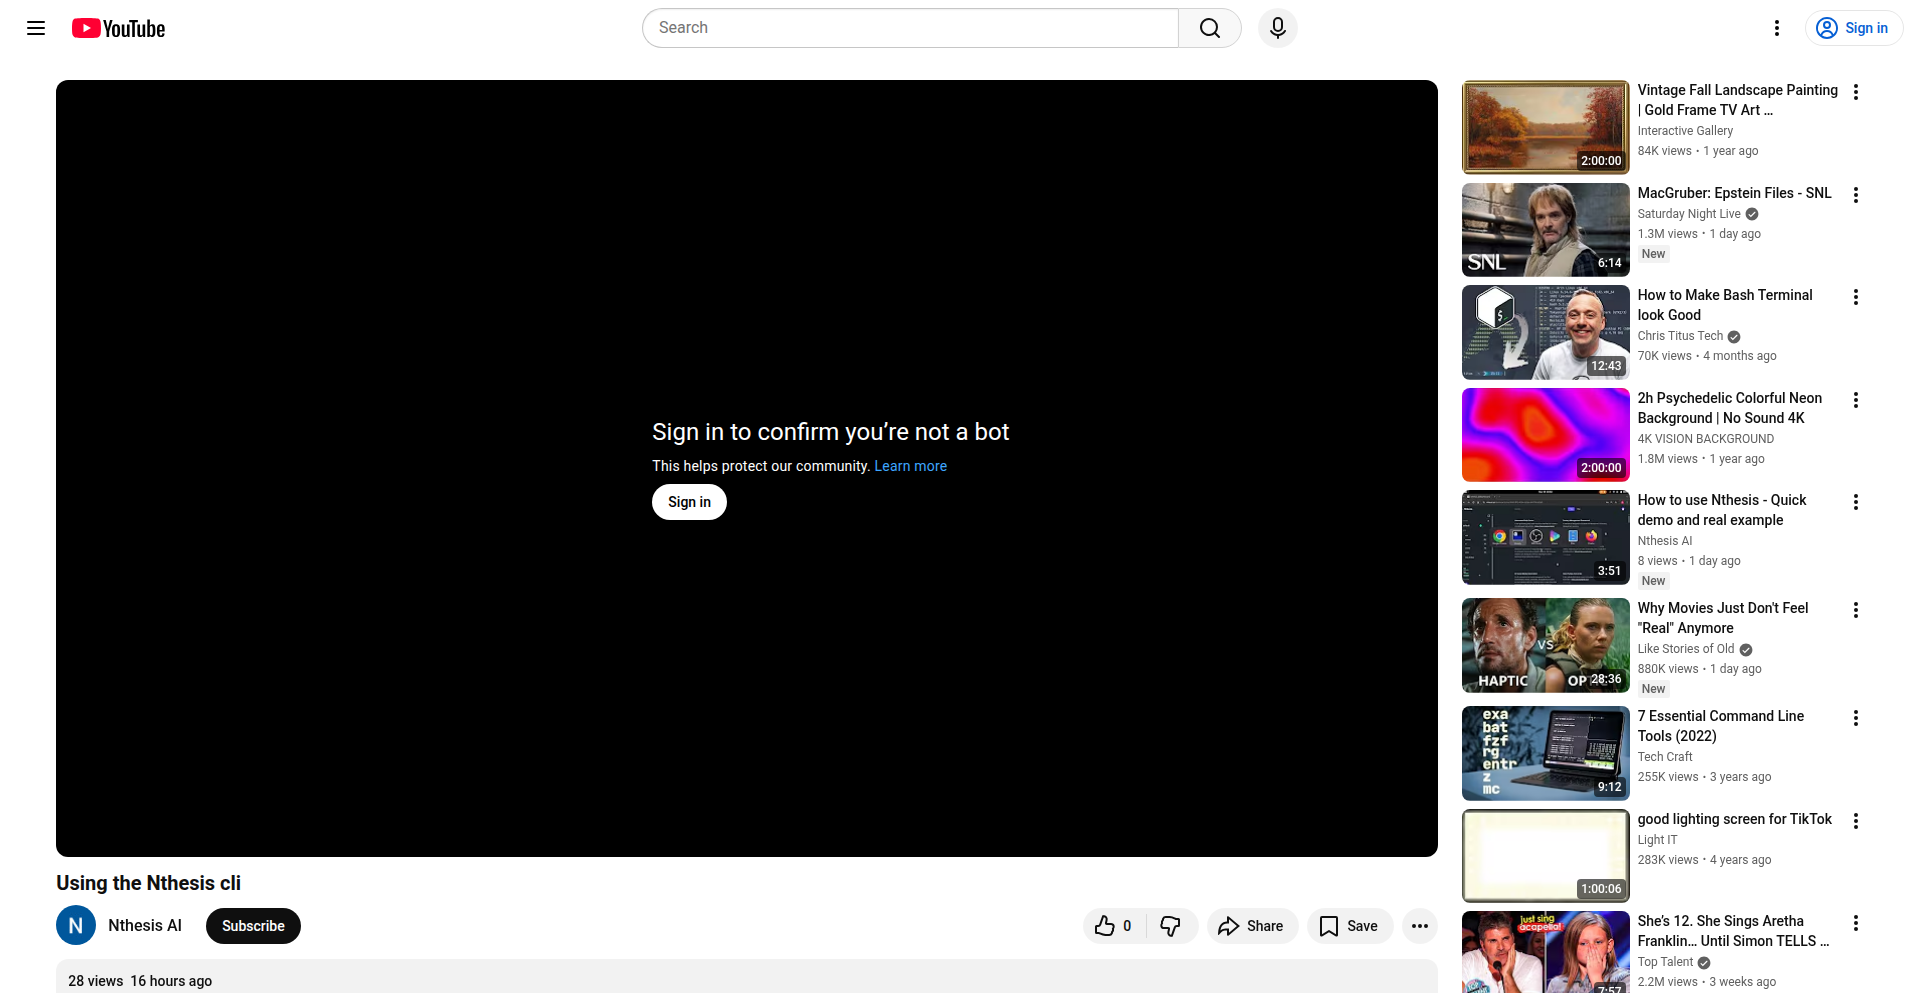Viewport: 1920px width, 993px height.
Task: Open How to use Nthesis demo thumbnail
Action: pos(1546,537)
